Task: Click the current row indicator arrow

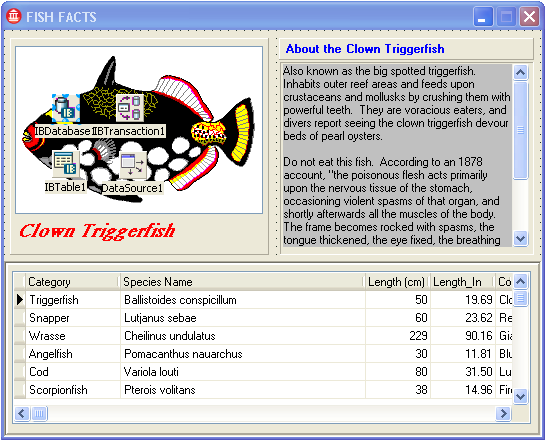Action: point(20,300)
